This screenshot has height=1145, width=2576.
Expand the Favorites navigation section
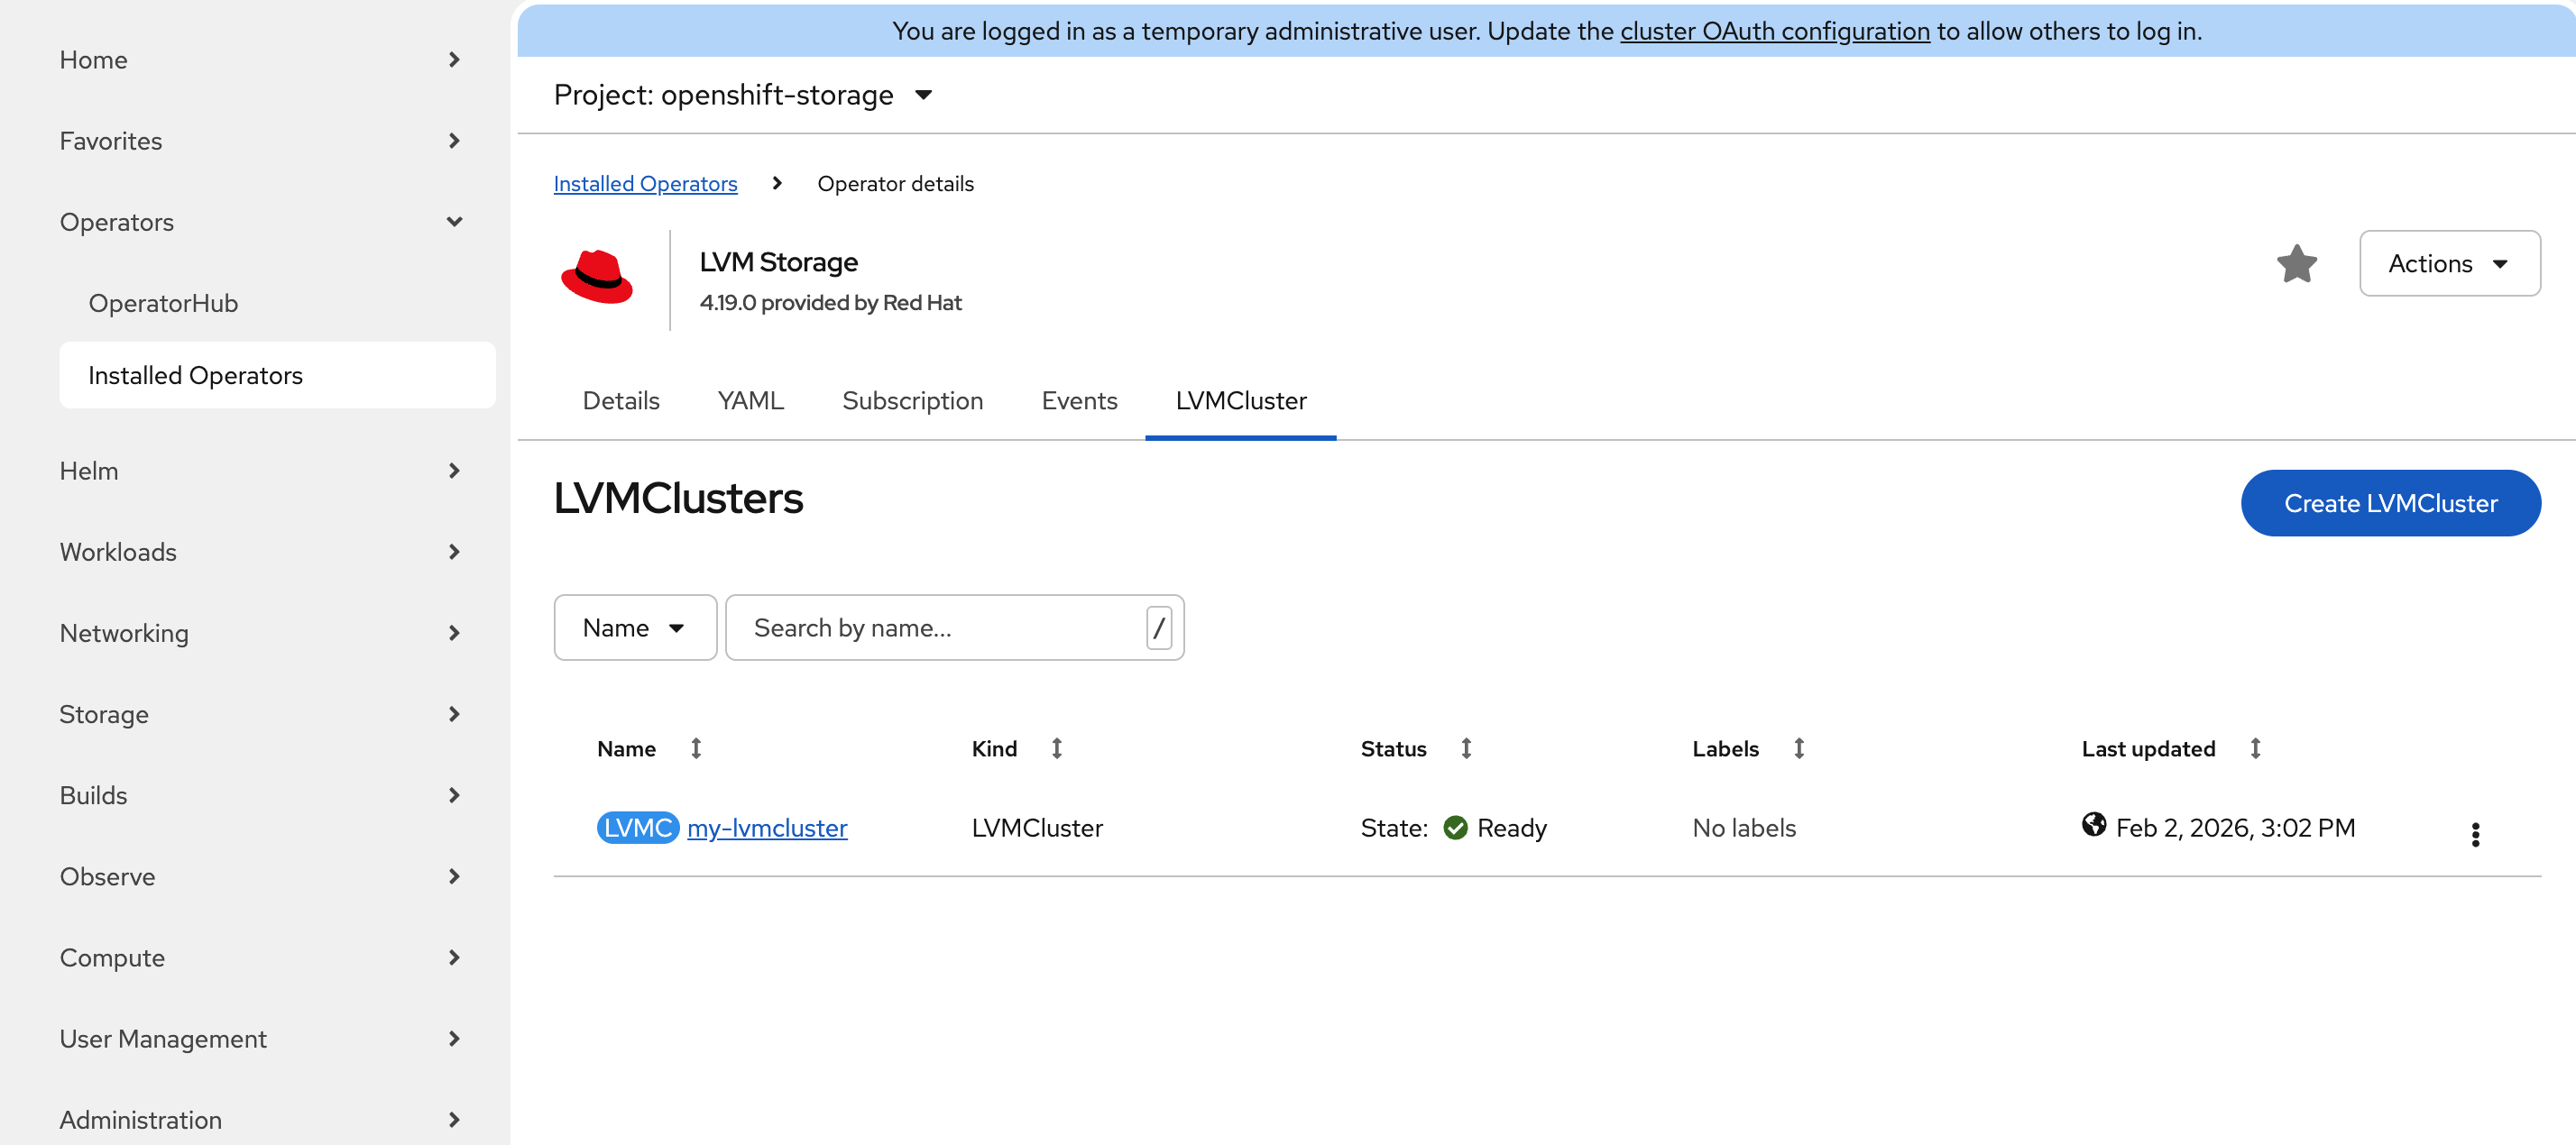(262, 141)
